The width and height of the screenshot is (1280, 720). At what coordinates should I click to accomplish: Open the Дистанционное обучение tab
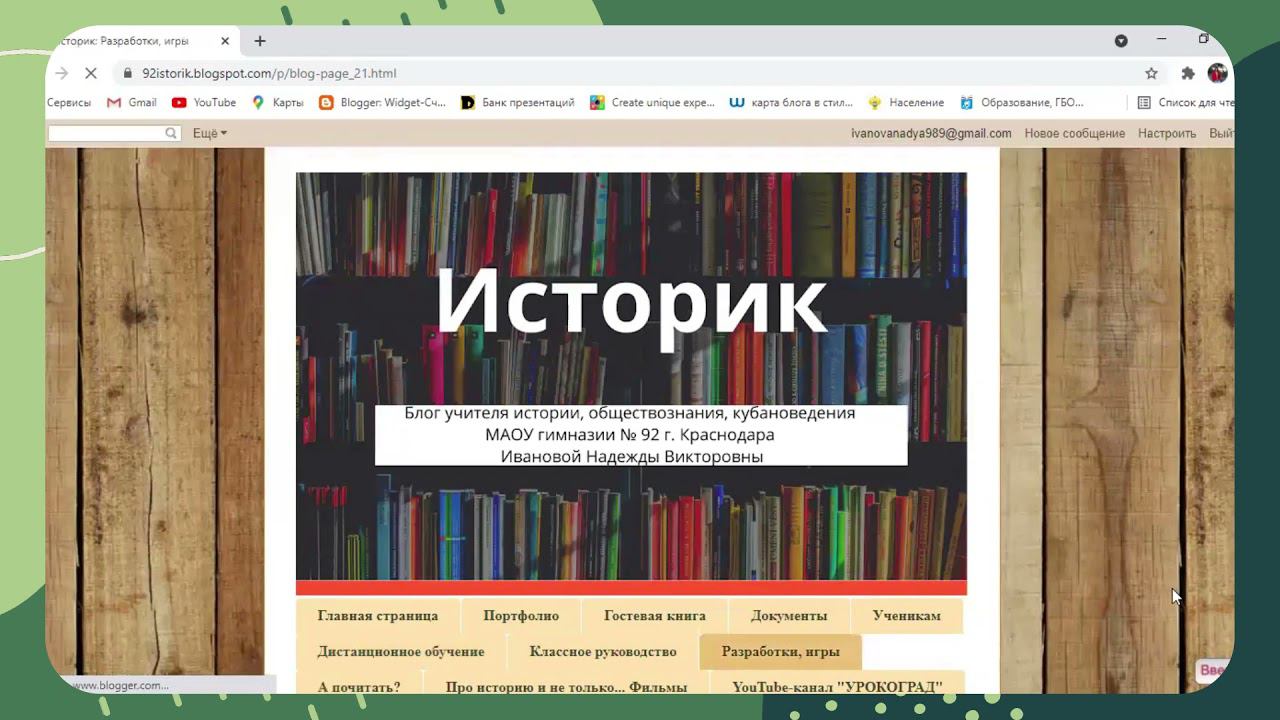coord(401,652)
